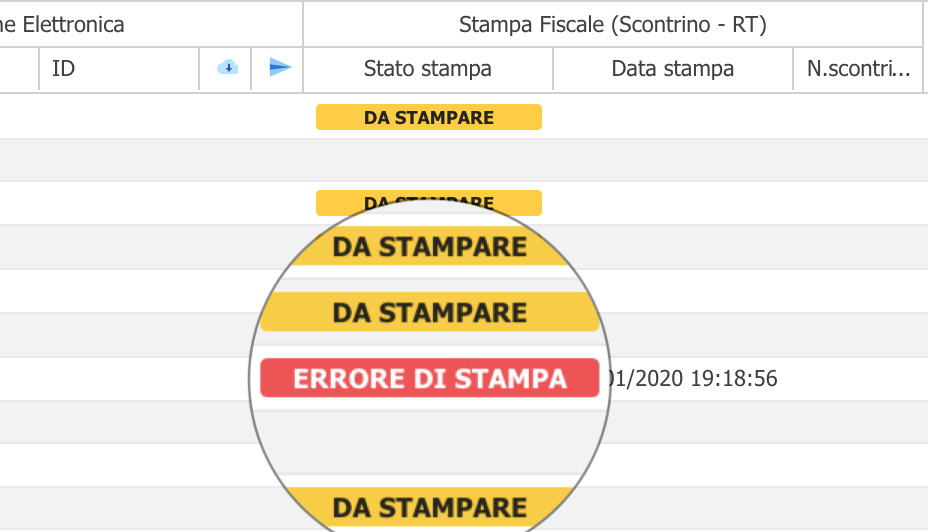Click the topmost DA STAMPARE badge inside the magnifier circle
Image resolution: width=928 pixels, height=532 pixels.
tap(430, 246)
